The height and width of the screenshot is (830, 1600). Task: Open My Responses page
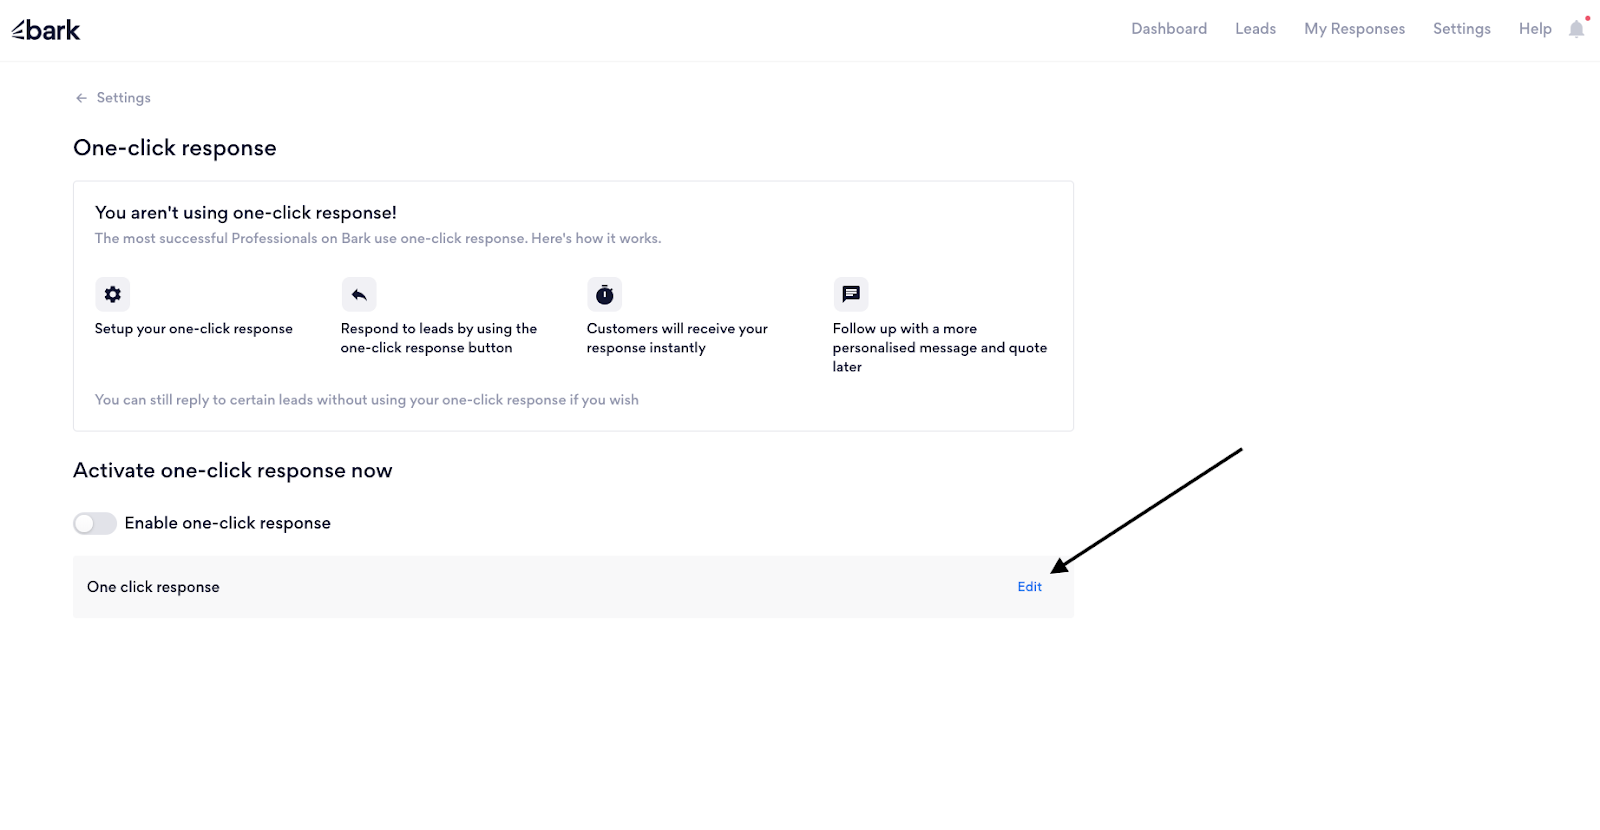click(x=1354, y=29)
